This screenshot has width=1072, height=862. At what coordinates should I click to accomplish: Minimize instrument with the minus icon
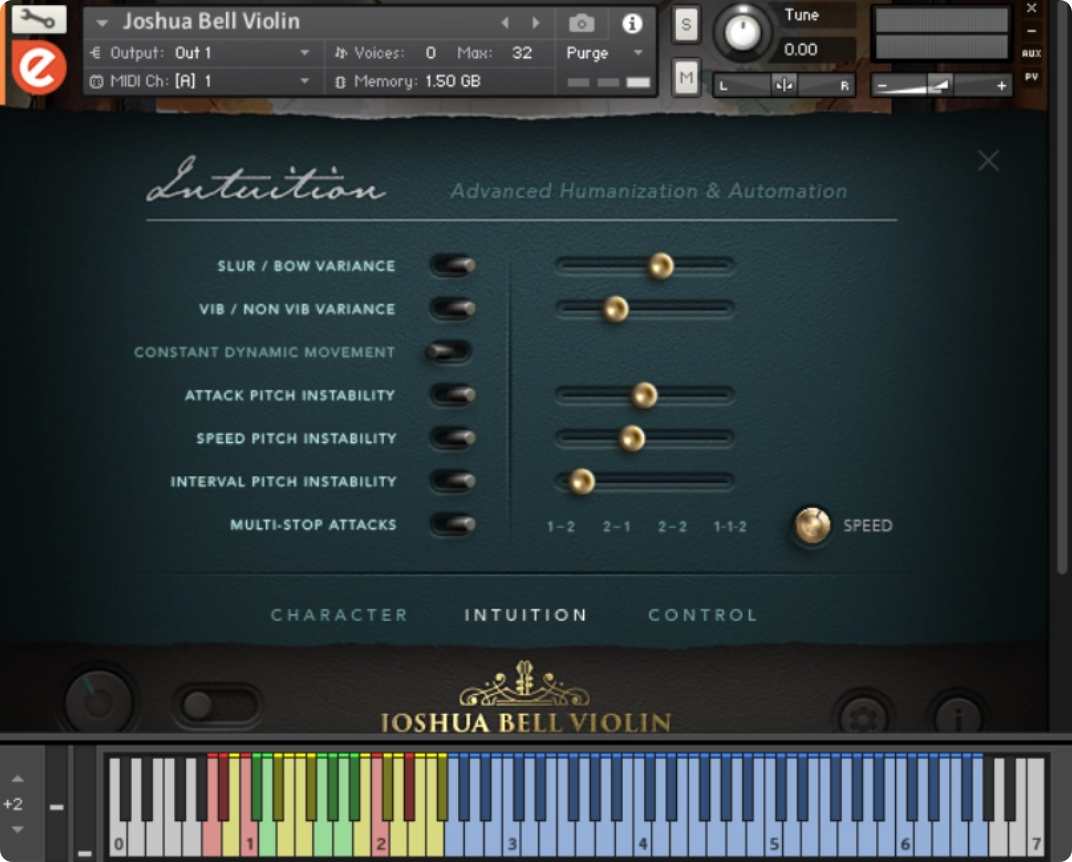pos(1032,31)
